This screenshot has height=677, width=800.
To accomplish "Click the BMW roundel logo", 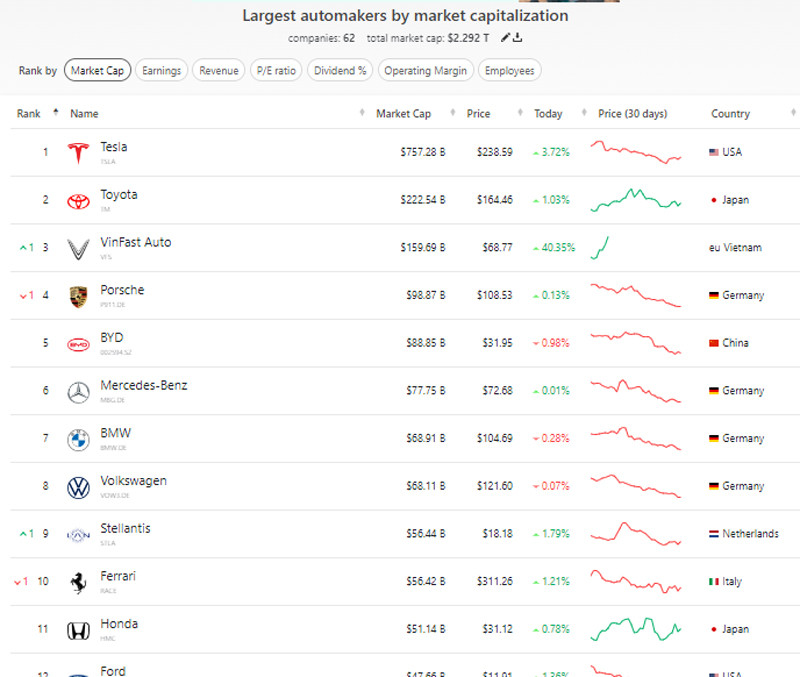I will [x=78, y=439].
